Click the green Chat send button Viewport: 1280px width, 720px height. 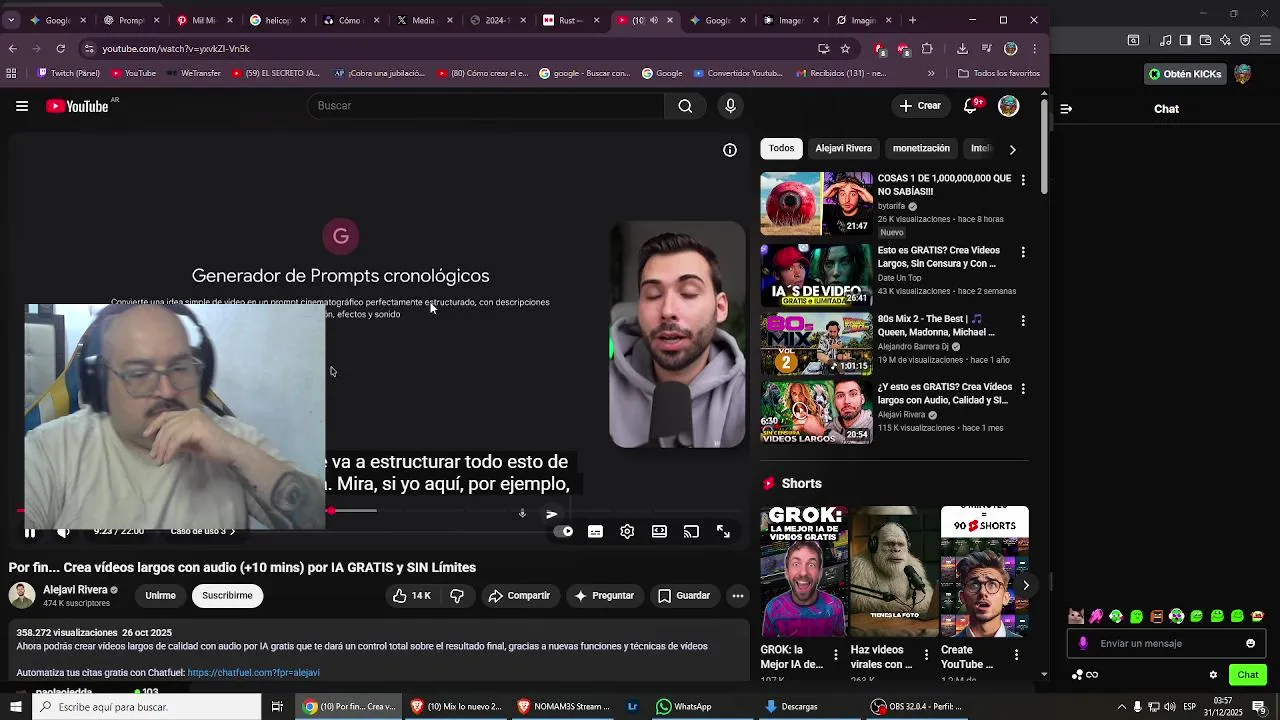click(1247, 675)
